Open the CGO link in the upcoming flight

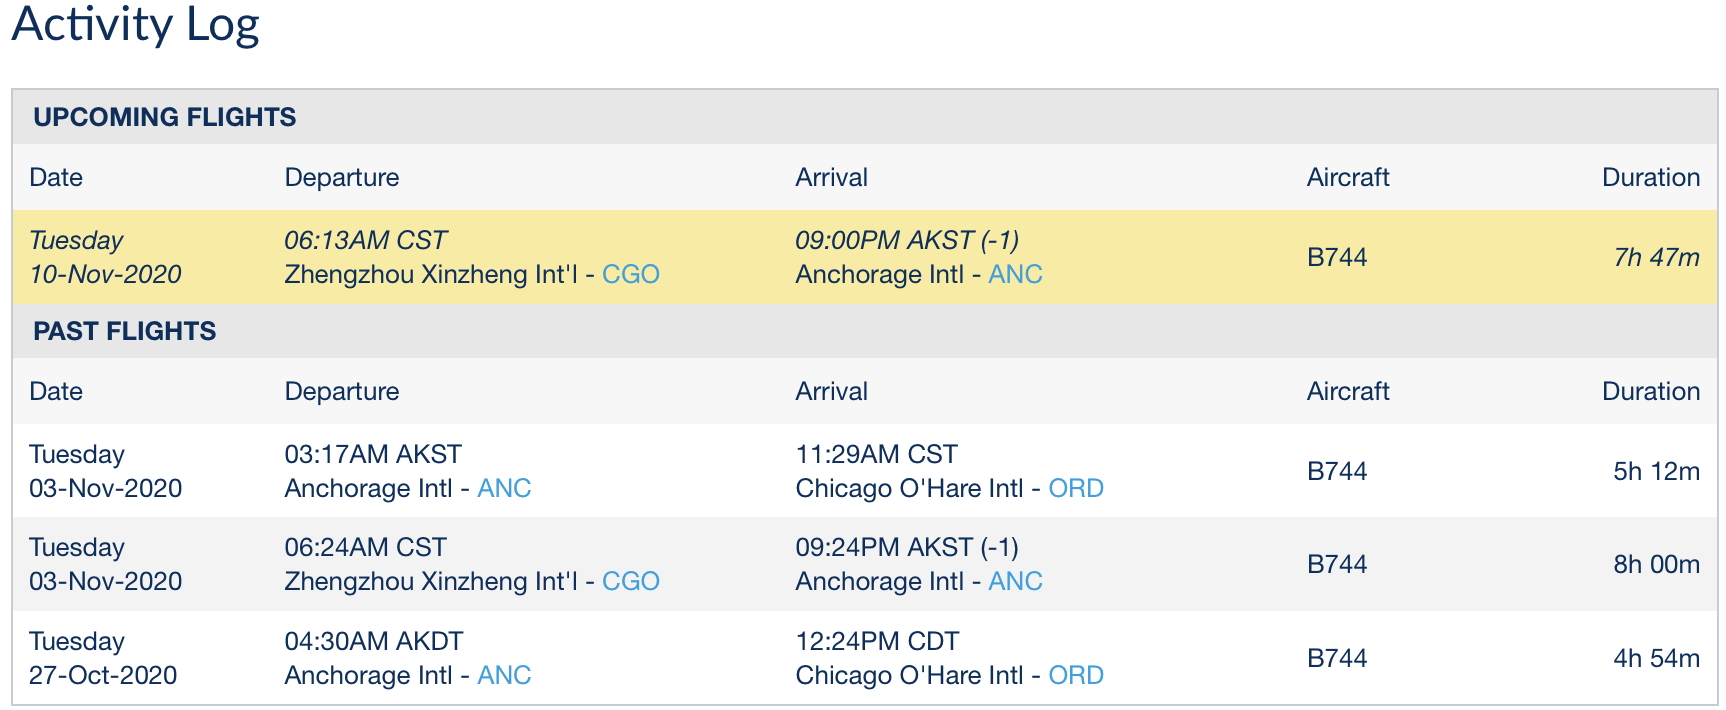(630, 274)
